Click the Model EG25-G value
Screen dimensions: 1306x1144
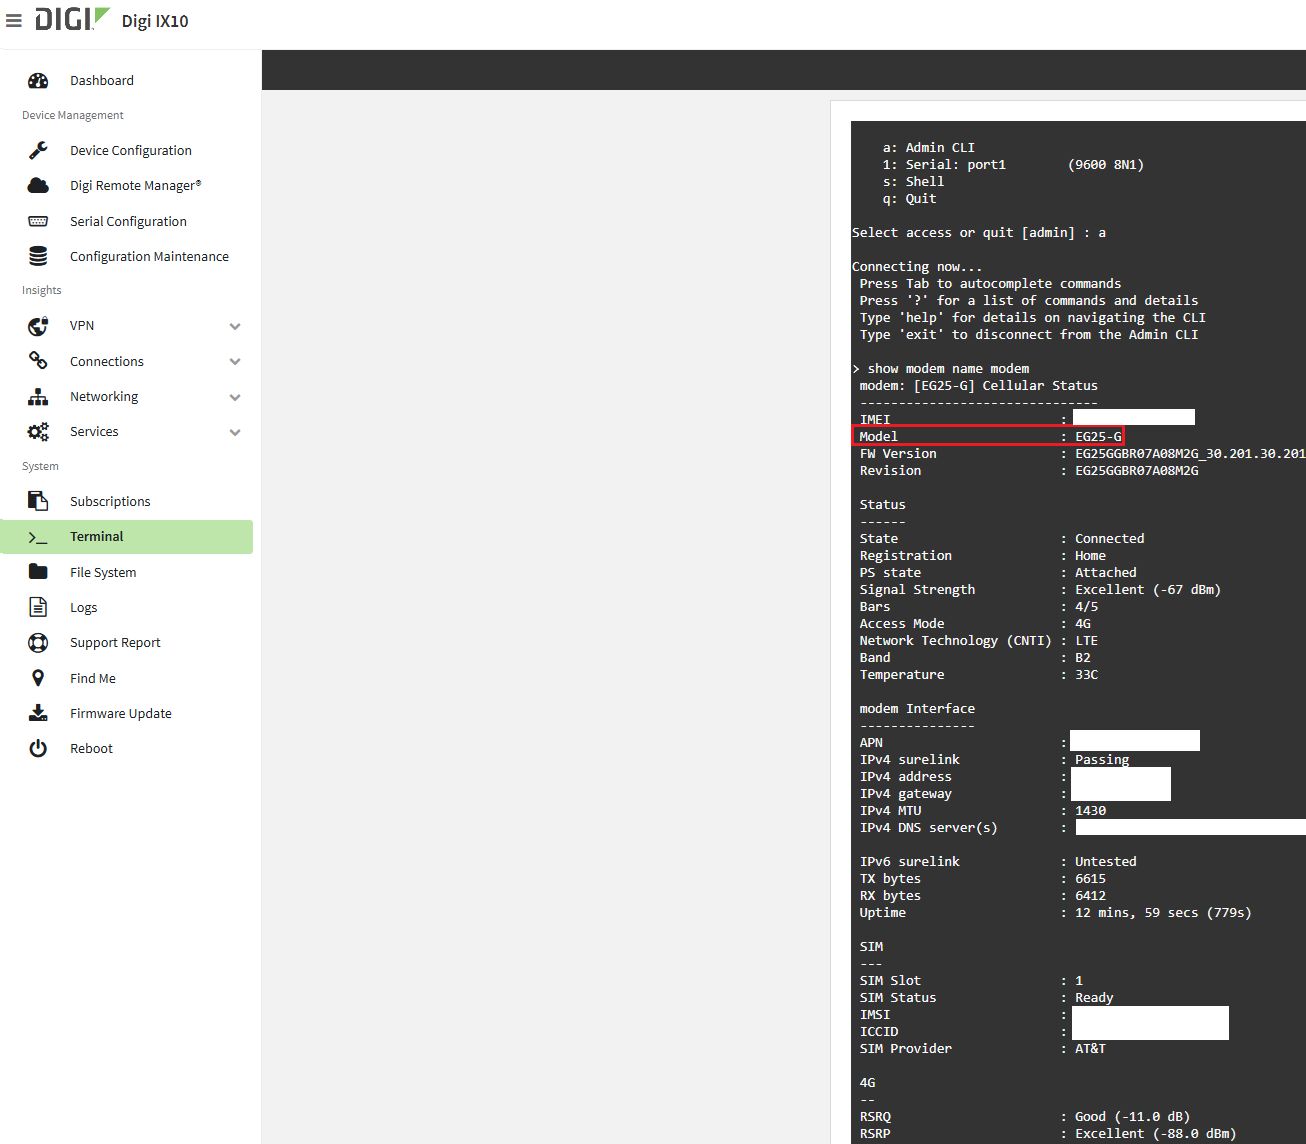[1098, 436]
